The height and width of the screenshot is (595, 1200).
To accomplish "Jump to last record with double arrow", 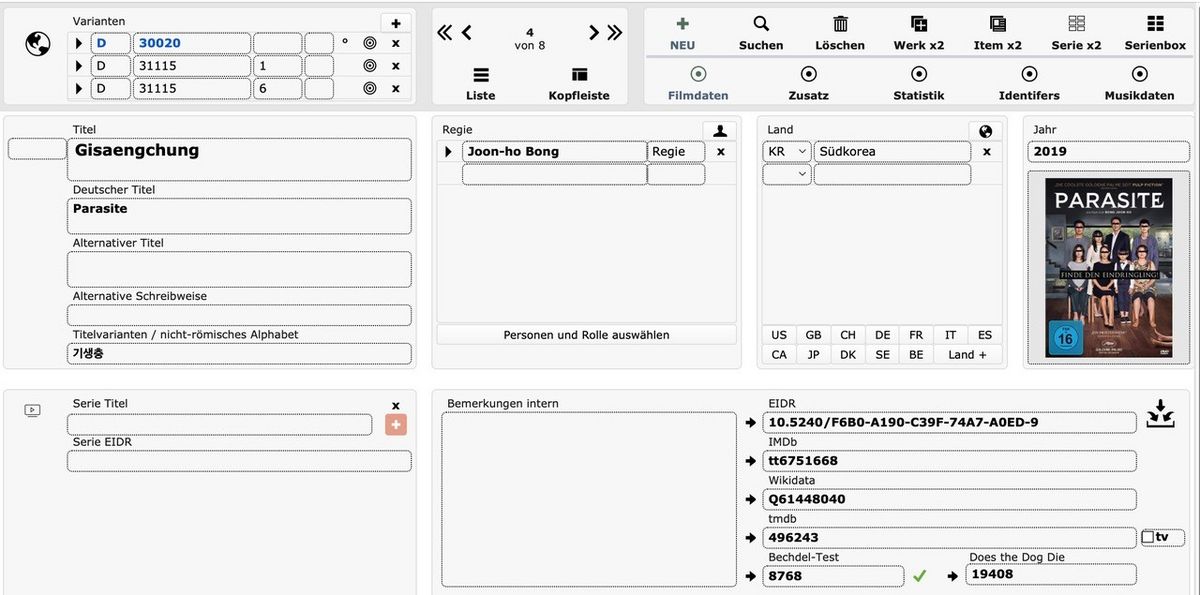I will 614,33.
